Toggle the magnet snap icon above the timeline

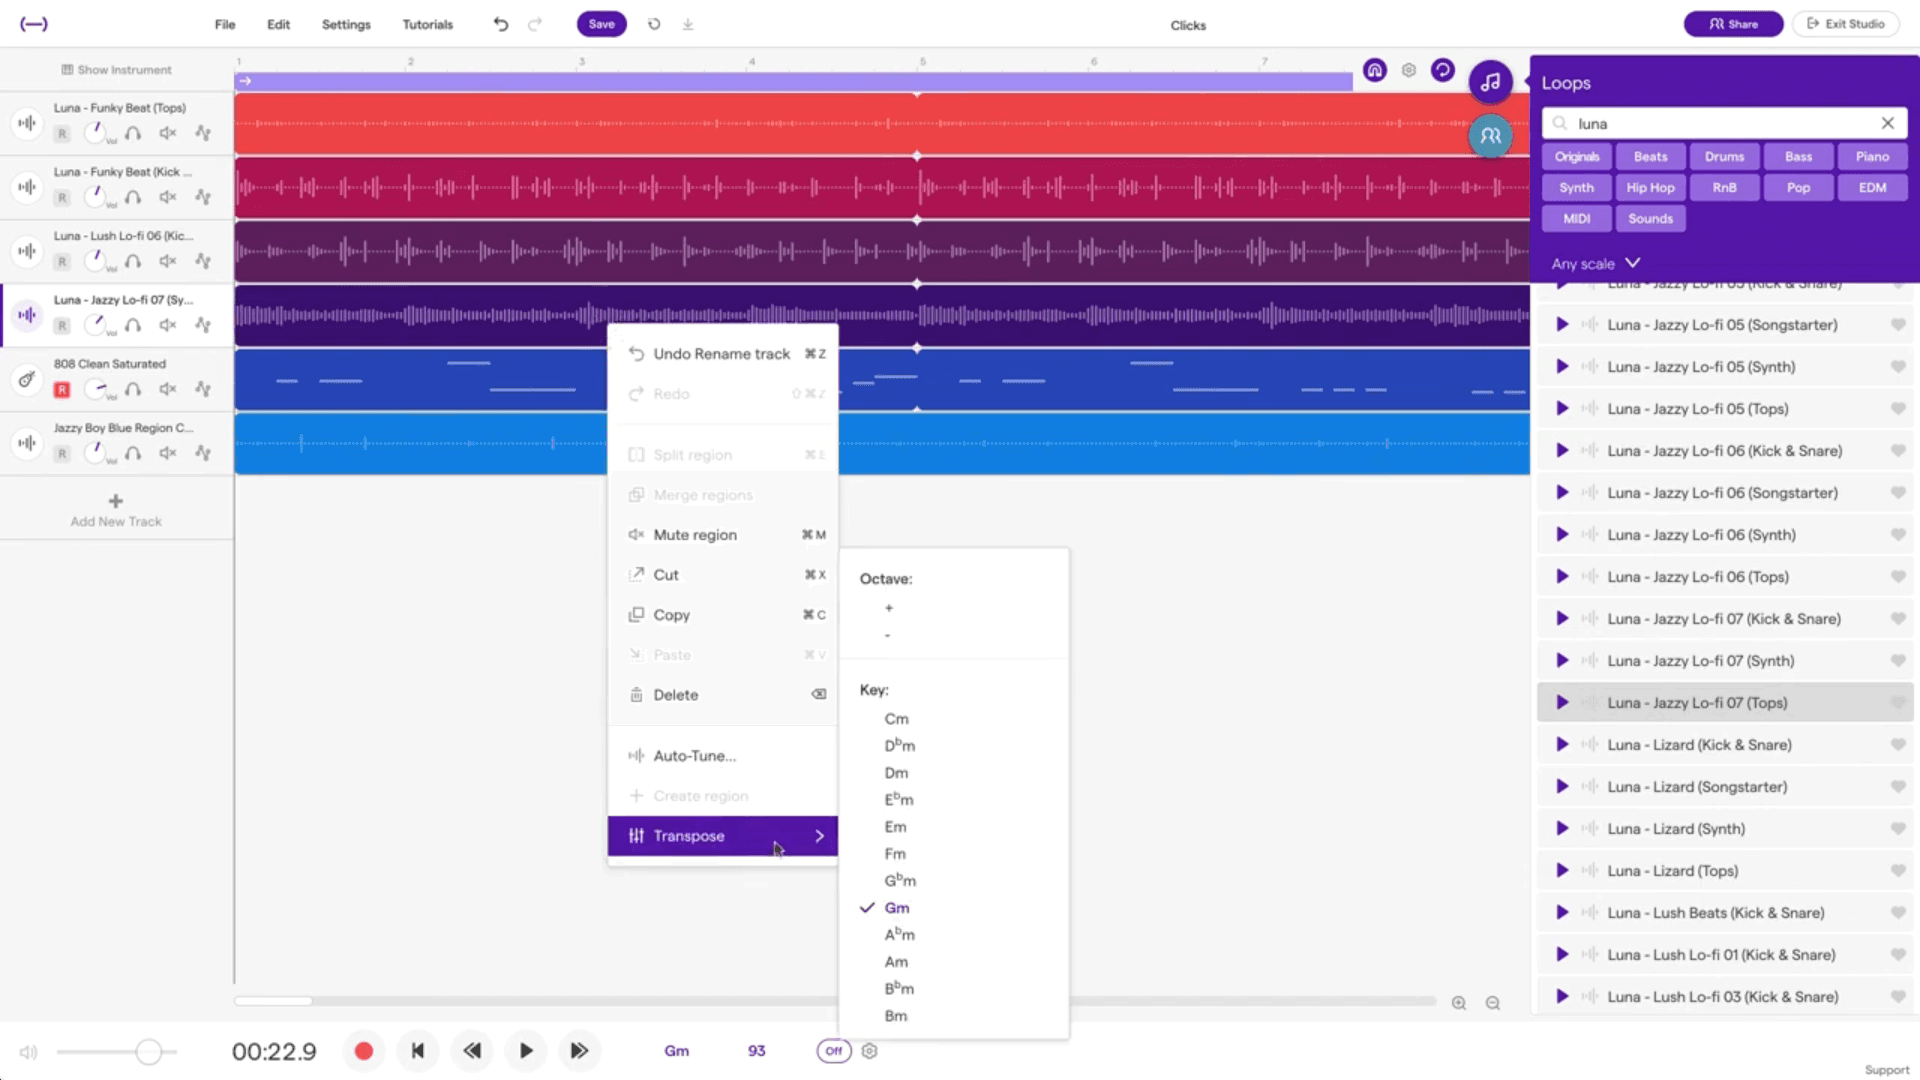[x=1375, y=70]
